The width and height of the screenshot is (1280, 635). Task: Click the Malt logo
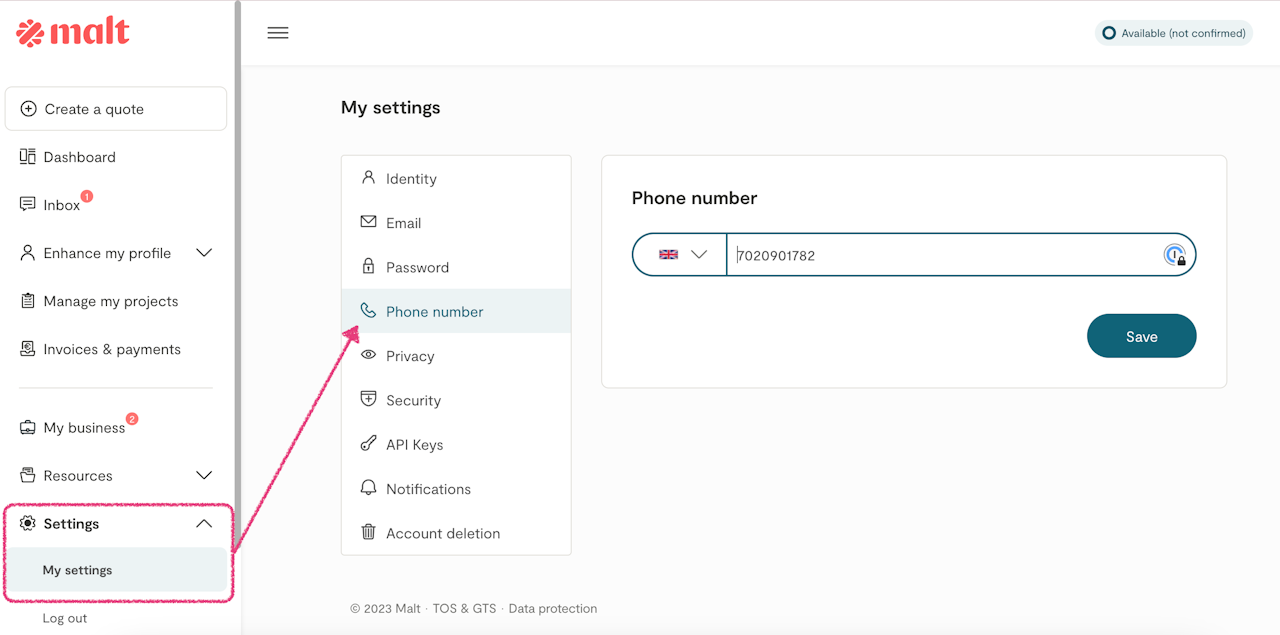point(73,32)
